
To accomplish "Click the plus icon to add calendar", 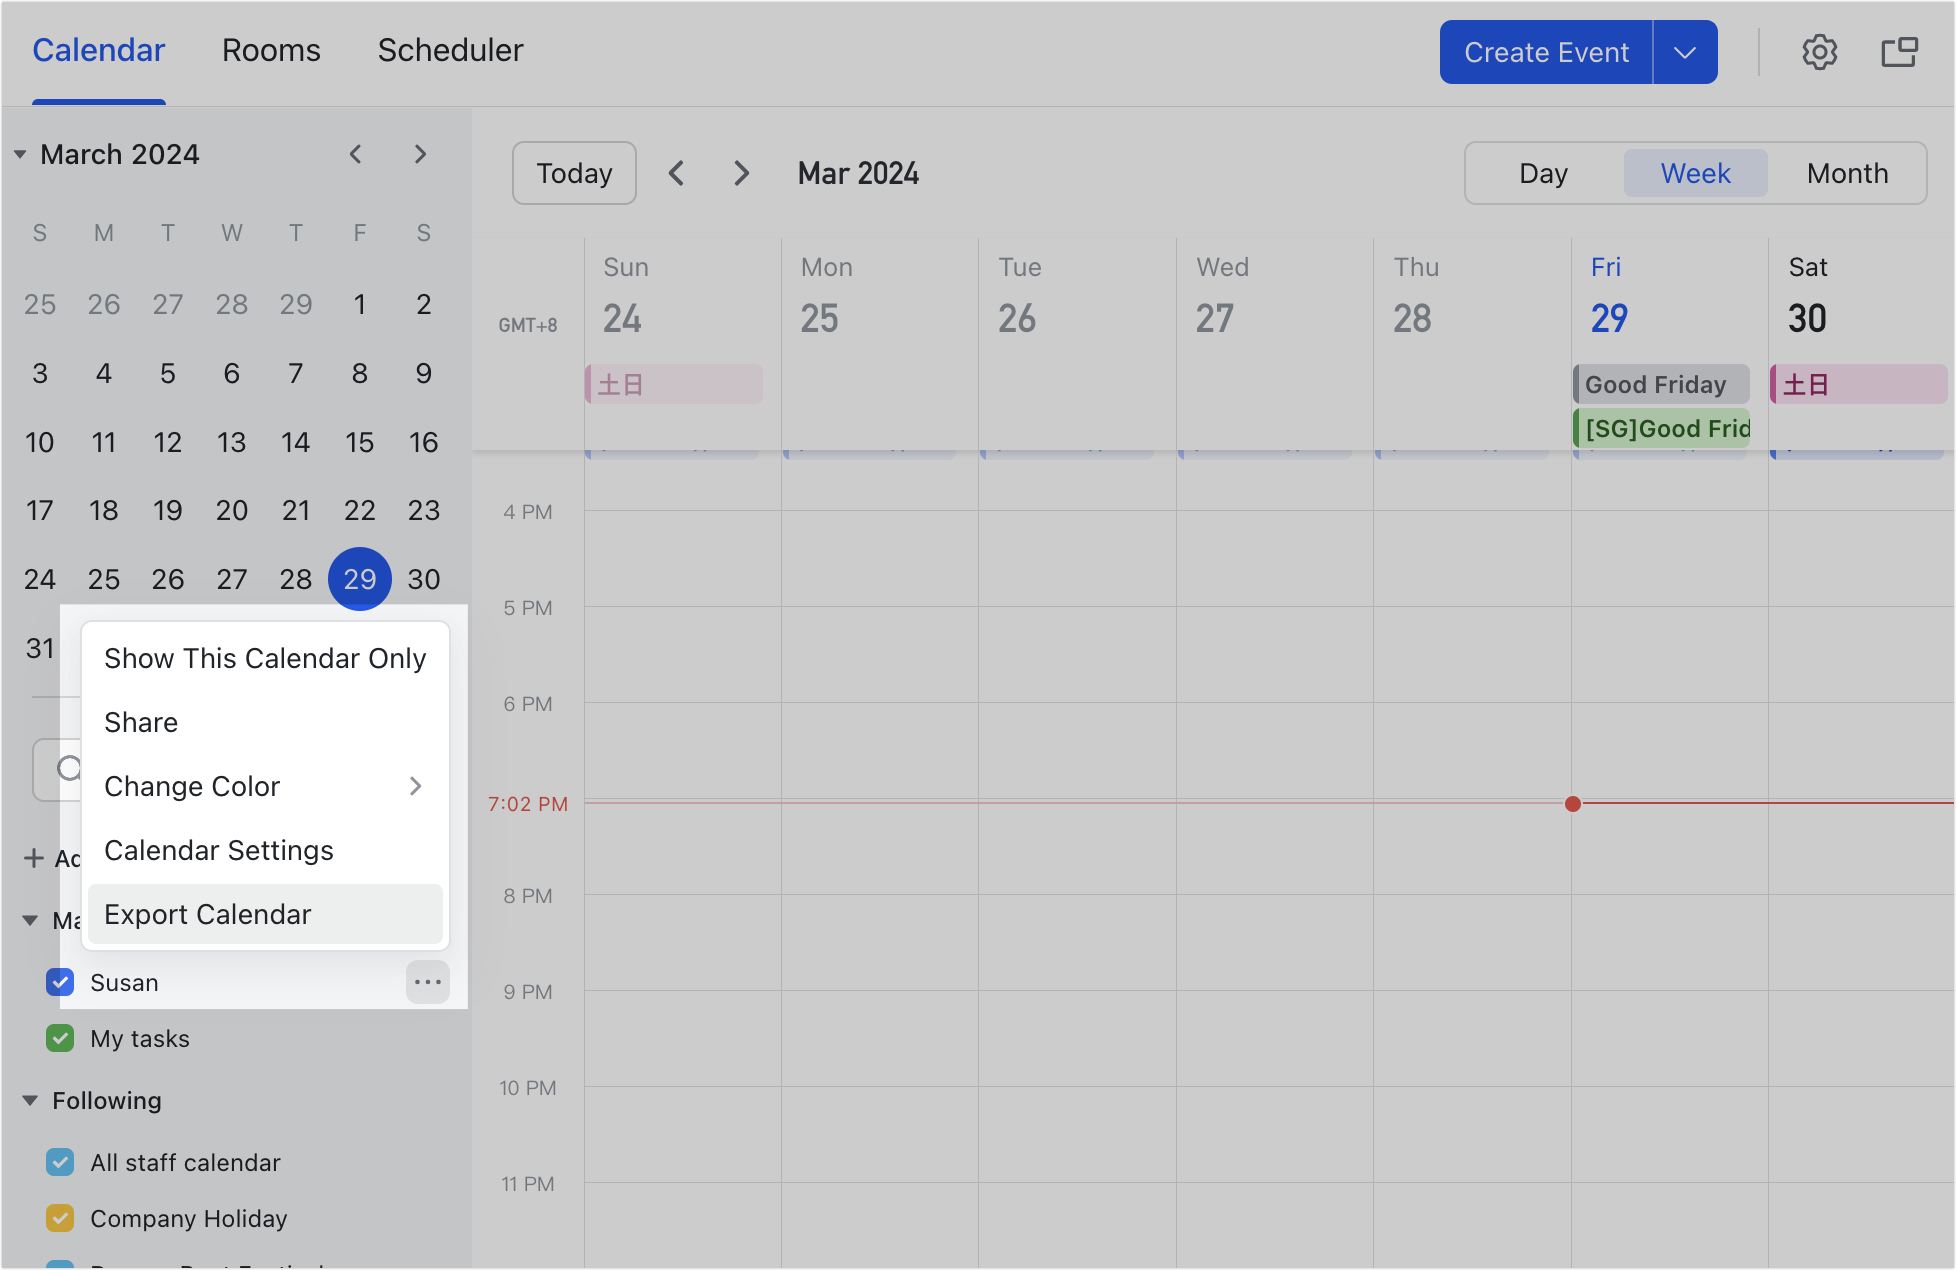I will point(34,858).
